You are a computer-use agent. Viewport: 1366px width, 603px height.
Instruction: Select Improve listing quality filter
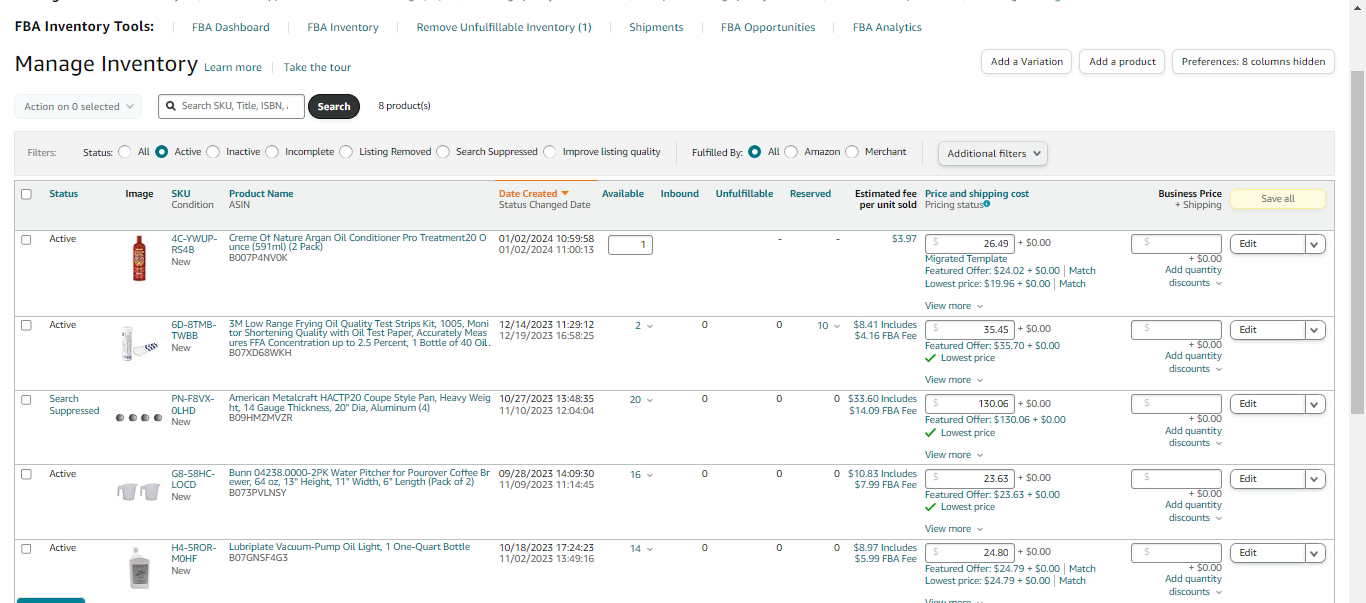point(550,152)
